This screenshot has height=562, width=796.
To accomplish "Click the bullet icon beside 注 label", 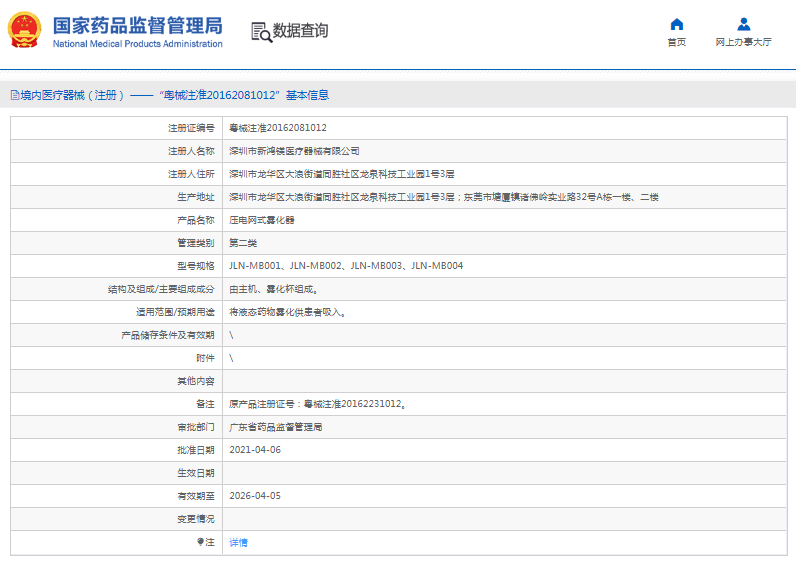I will [x=200, y=542].
